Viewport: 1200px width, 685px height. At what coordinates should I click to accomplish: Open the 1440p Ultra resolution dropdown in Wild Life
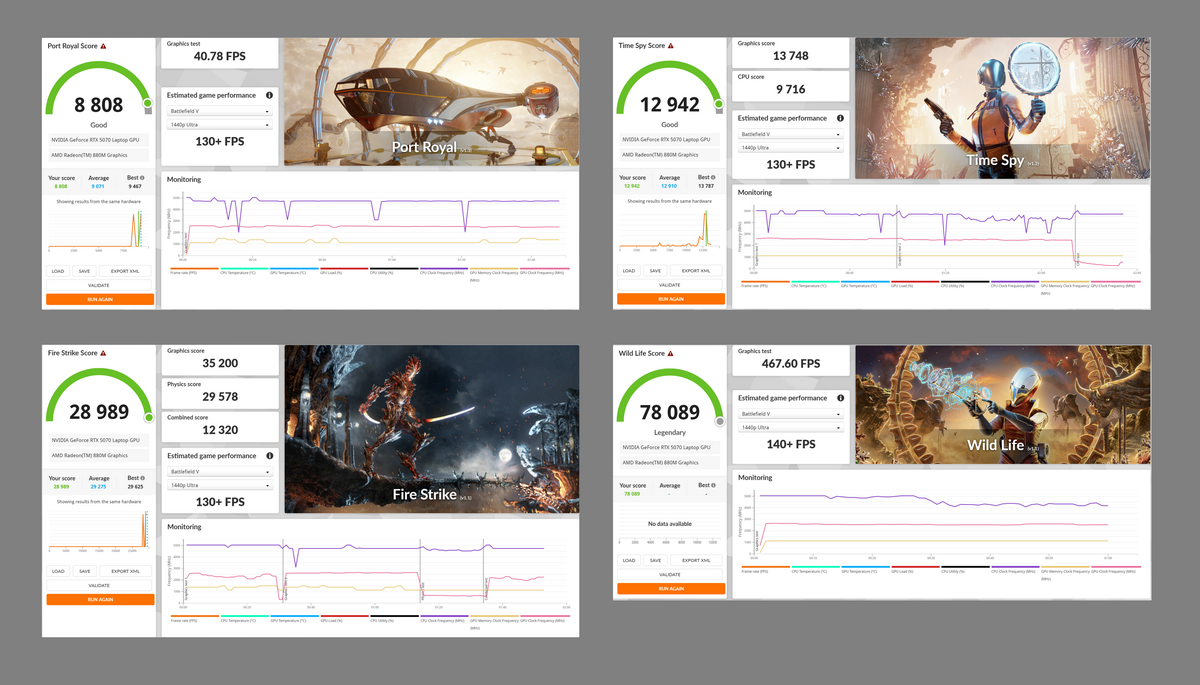[790, 427]
